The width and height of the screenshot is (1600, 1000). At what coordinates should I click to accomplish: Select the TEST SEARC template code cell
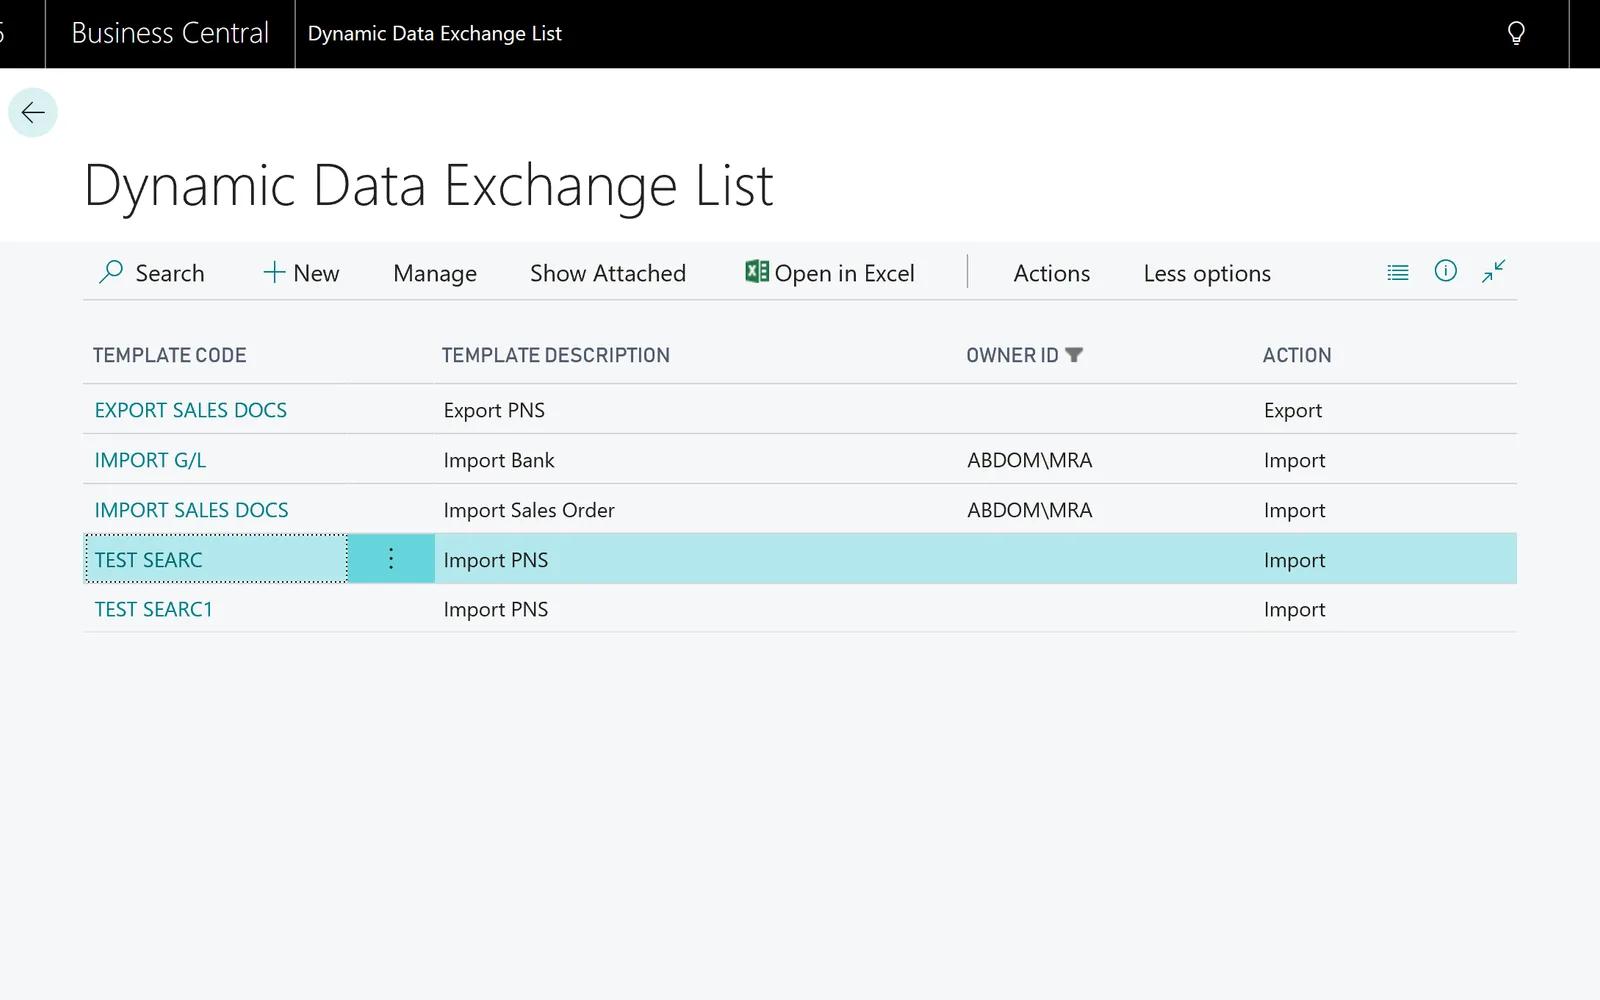coord(216,559)
